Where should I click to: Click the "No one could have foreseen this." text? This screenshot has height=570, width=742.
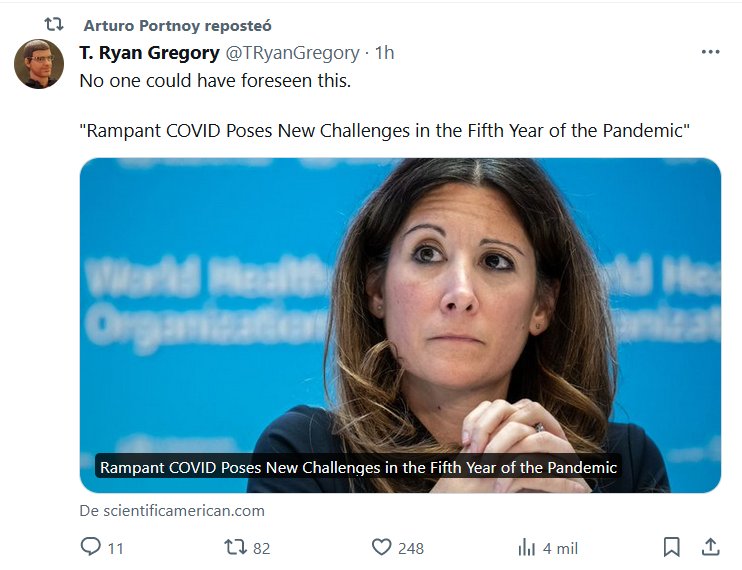tap(215, 80)
